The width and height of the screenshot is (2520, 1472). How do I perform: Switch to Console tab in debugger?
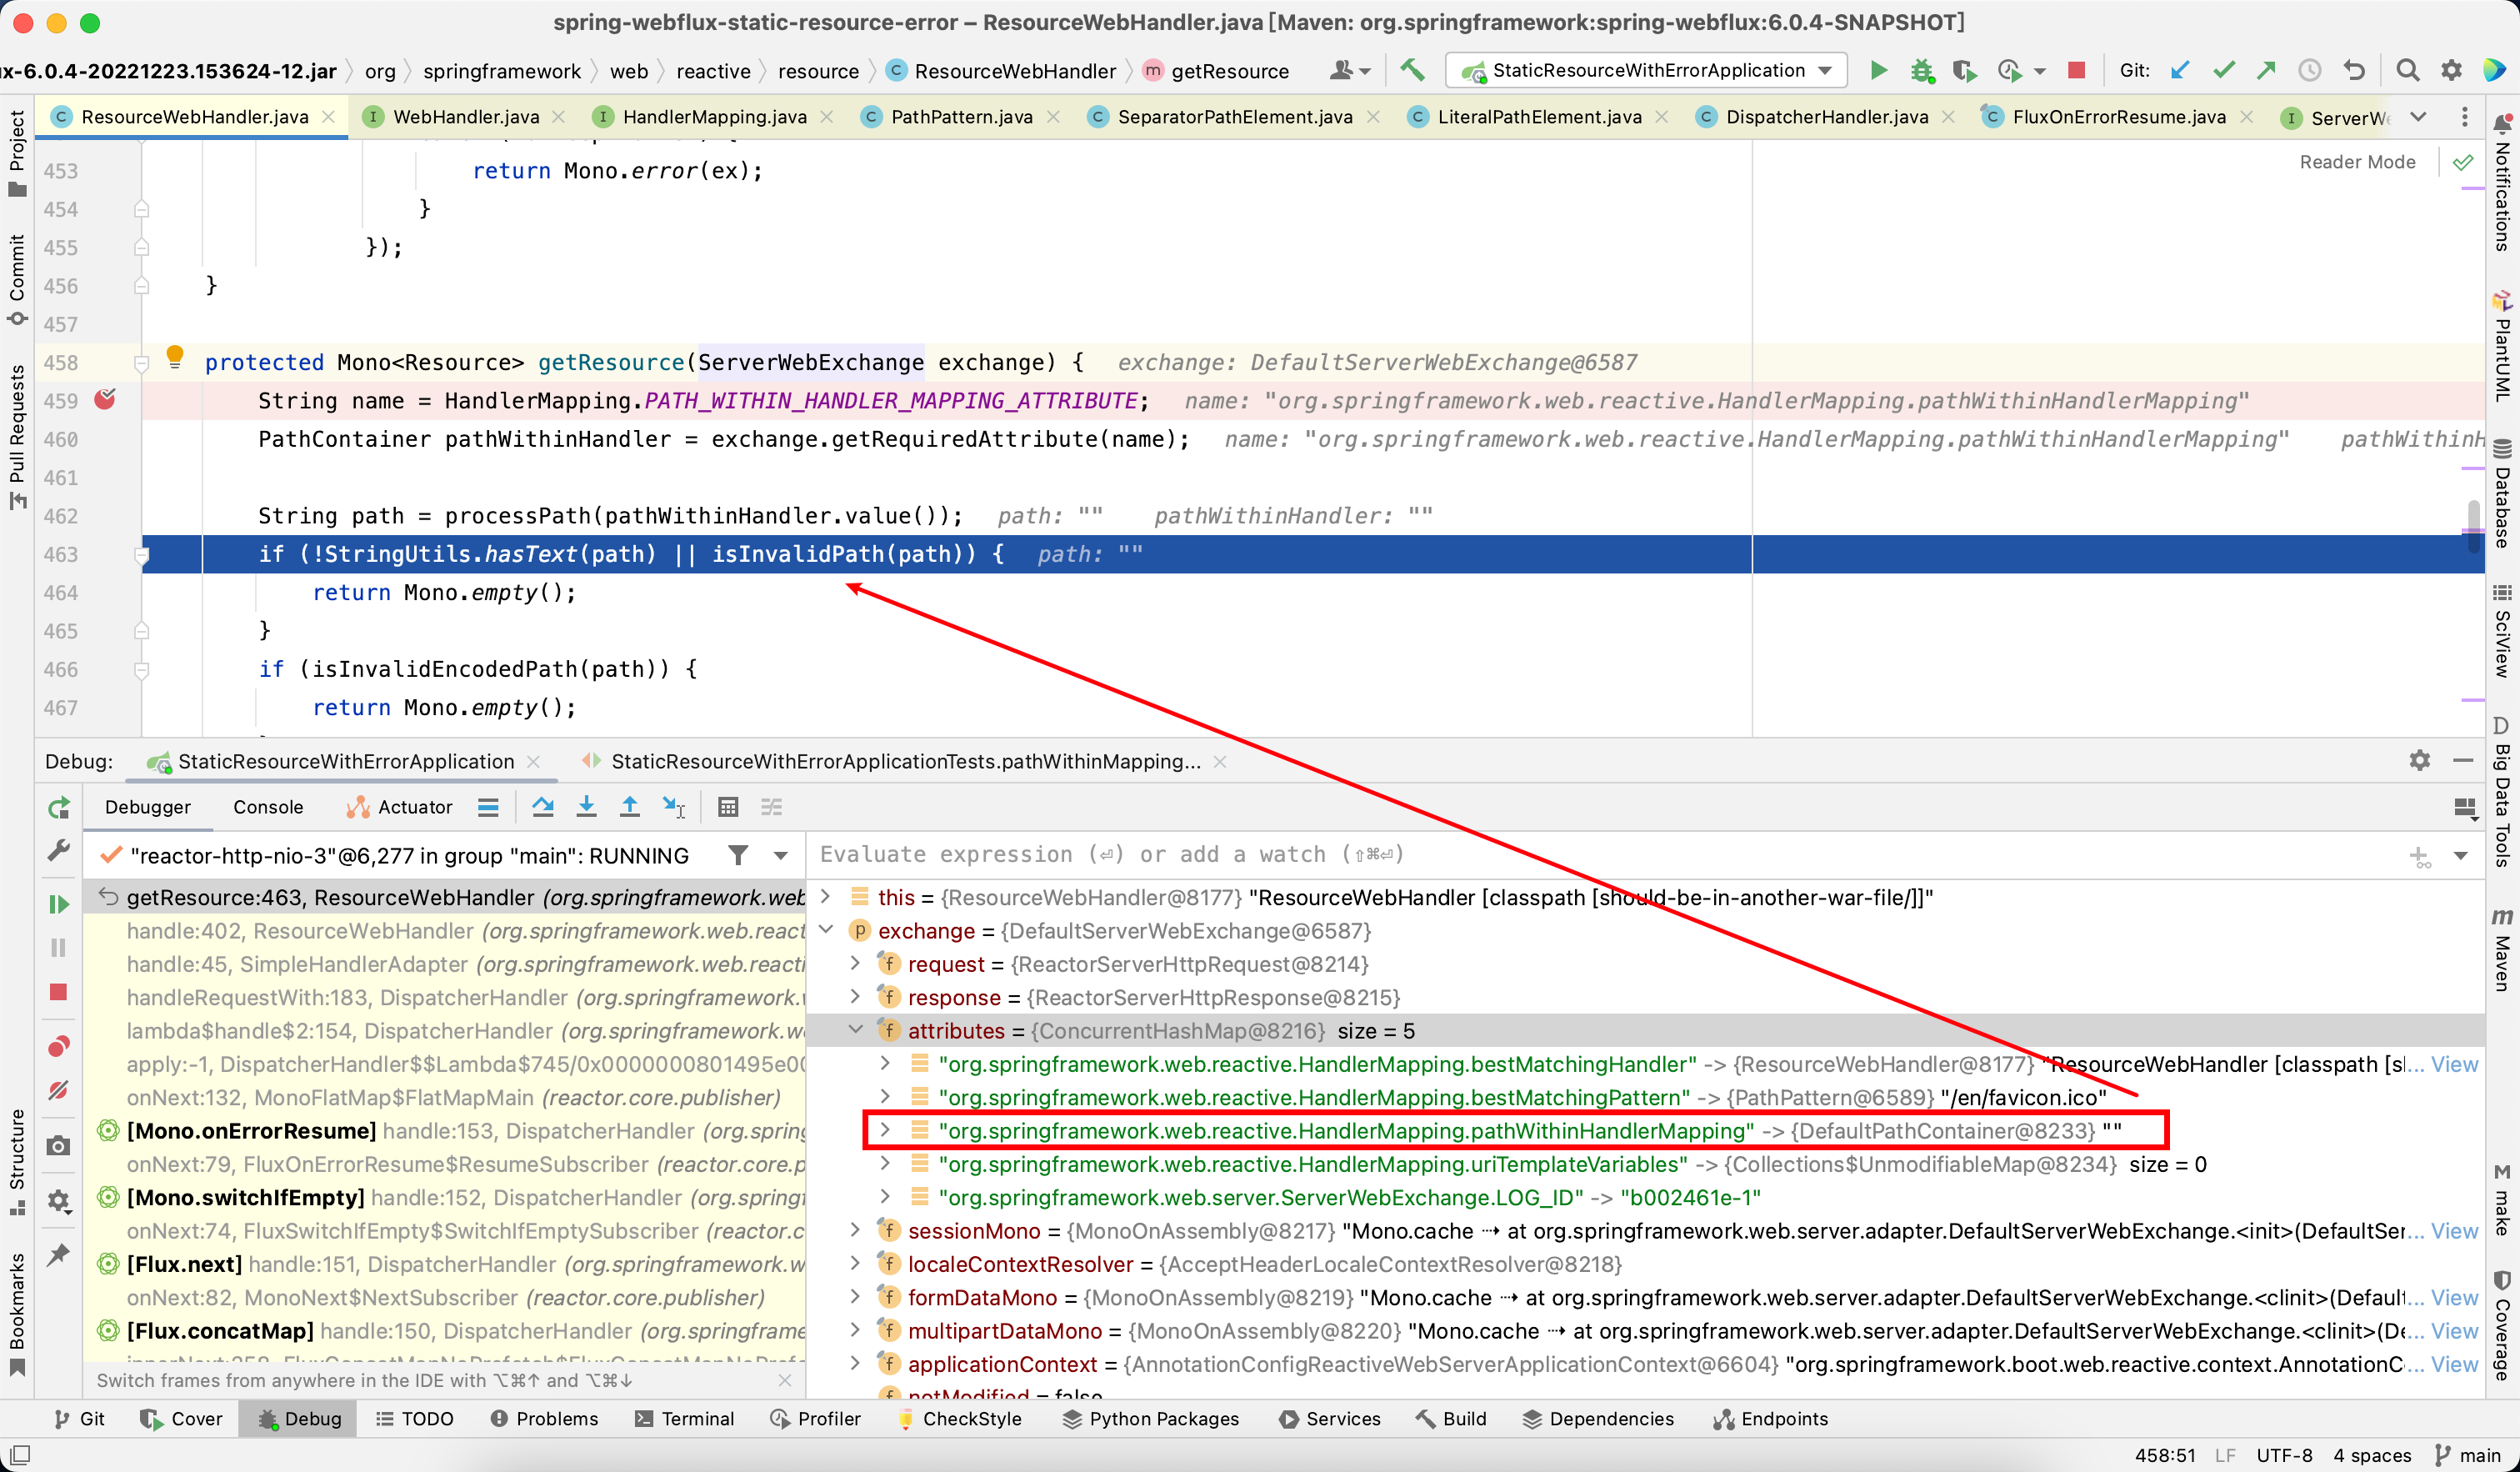[x=267, y=807]
